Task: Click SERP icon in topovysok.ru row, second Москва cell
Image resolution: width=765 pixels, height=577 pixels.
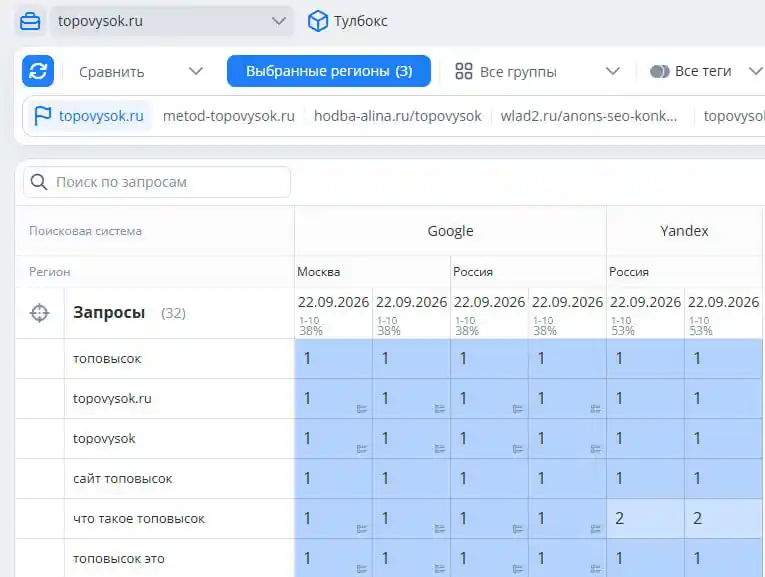Action: point(440,409)
